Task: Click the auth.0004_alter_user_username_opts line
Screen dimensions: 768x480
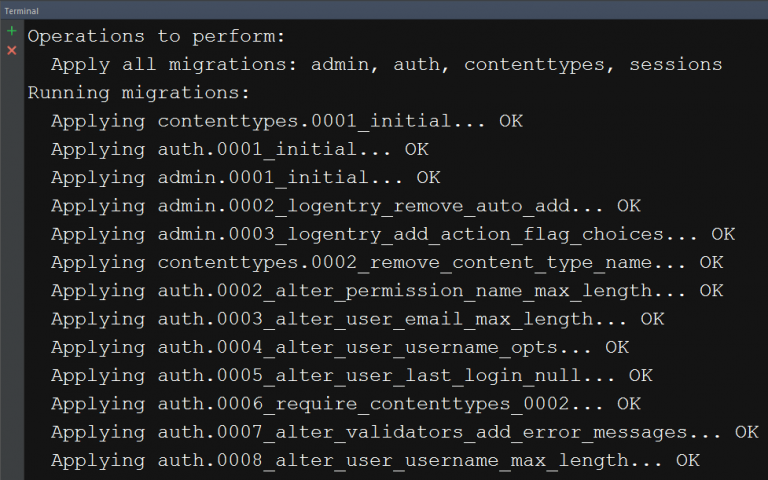Action: tap(340, 348)
